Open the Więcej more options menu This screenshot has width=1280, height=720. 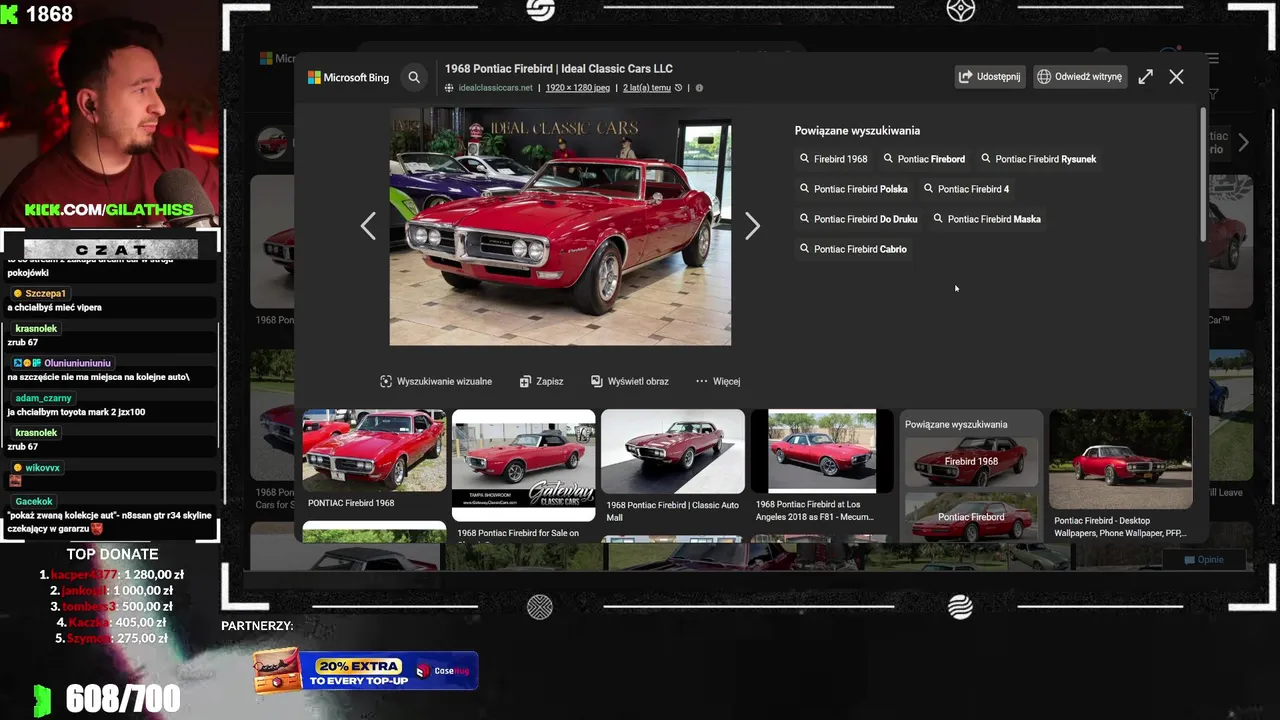(718, 381)
